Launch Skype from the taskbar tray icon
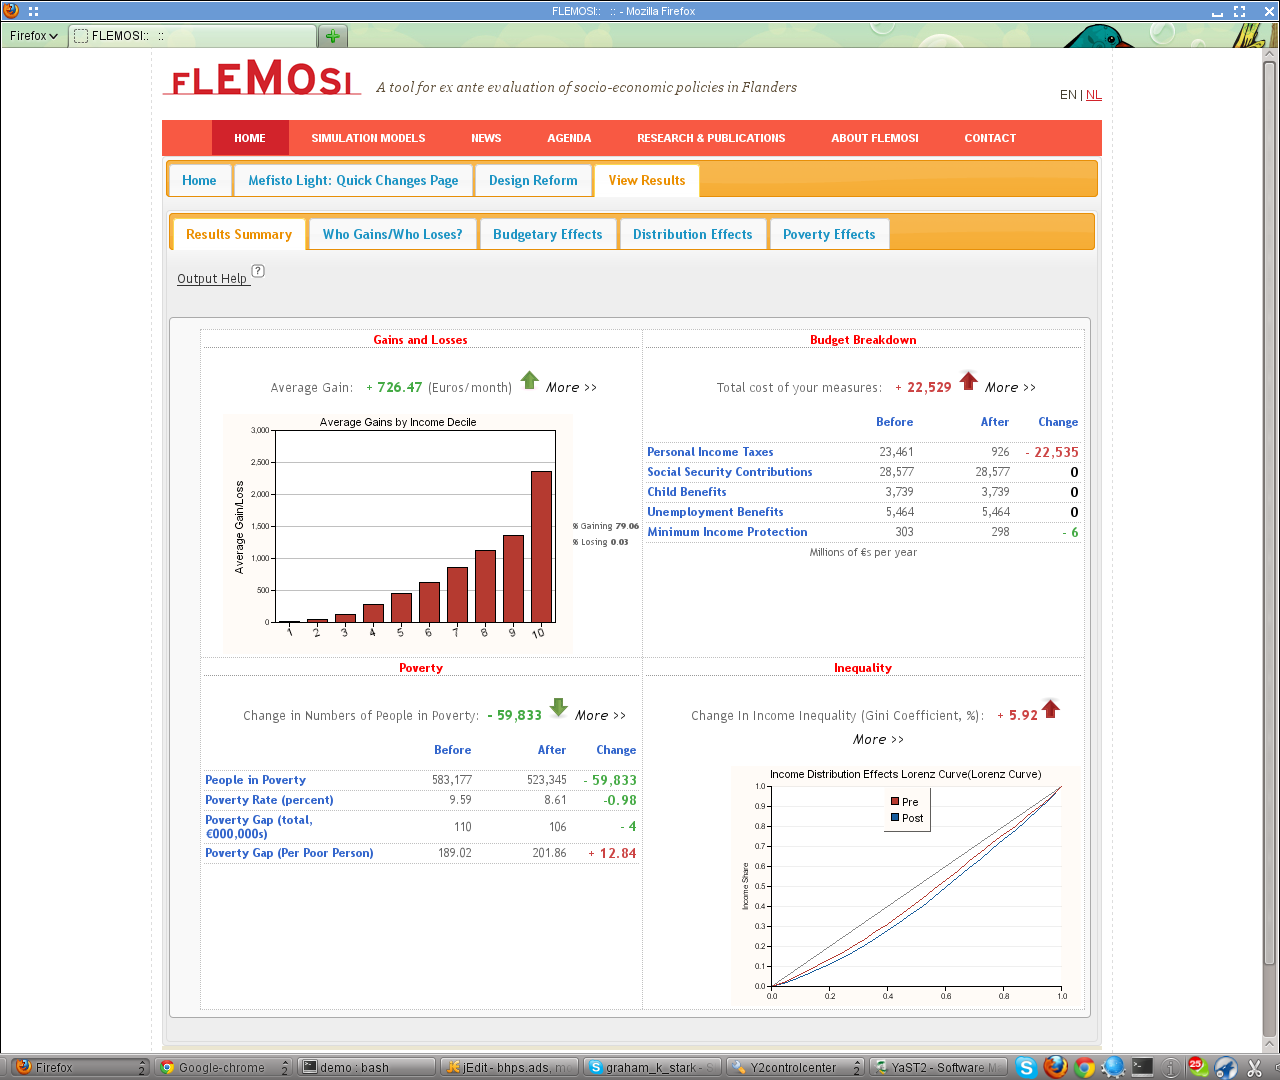 [1026, 1067]
